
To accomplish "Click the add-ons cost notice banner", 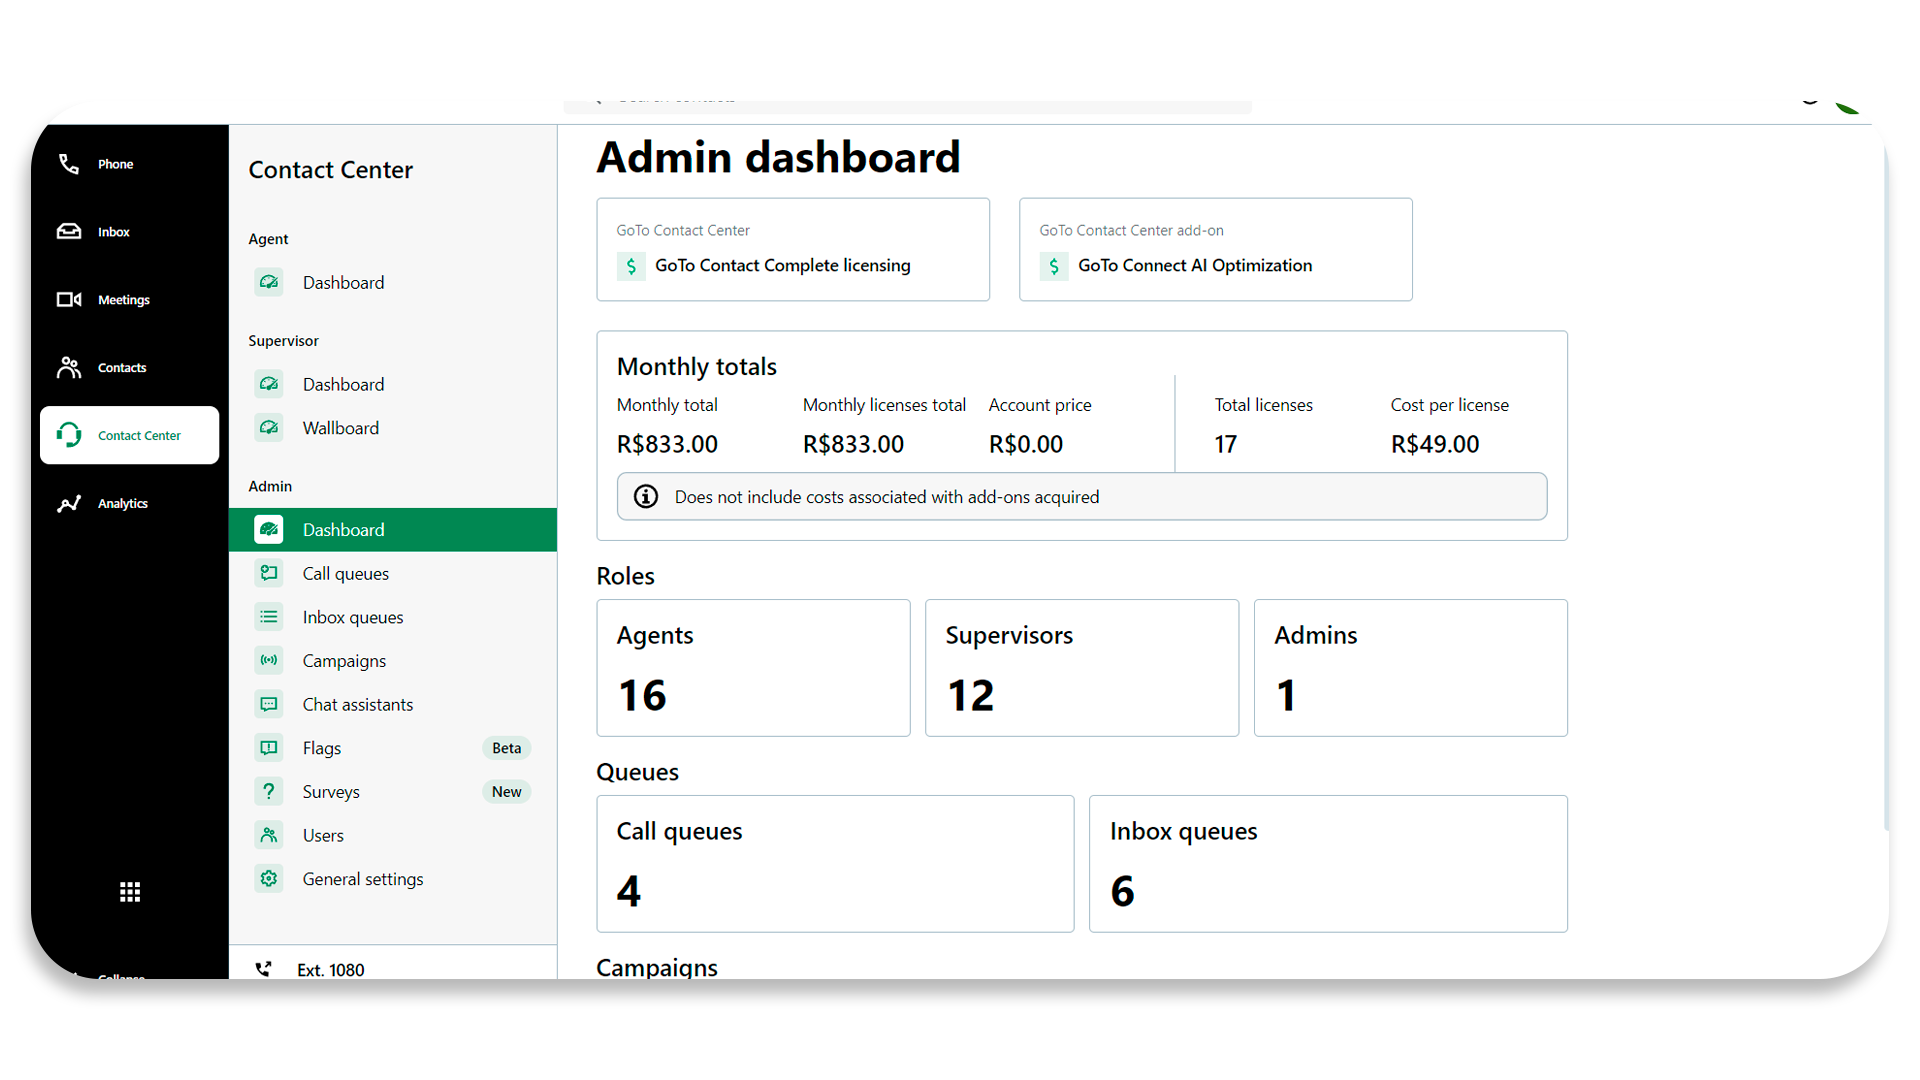I will 1082,497.
